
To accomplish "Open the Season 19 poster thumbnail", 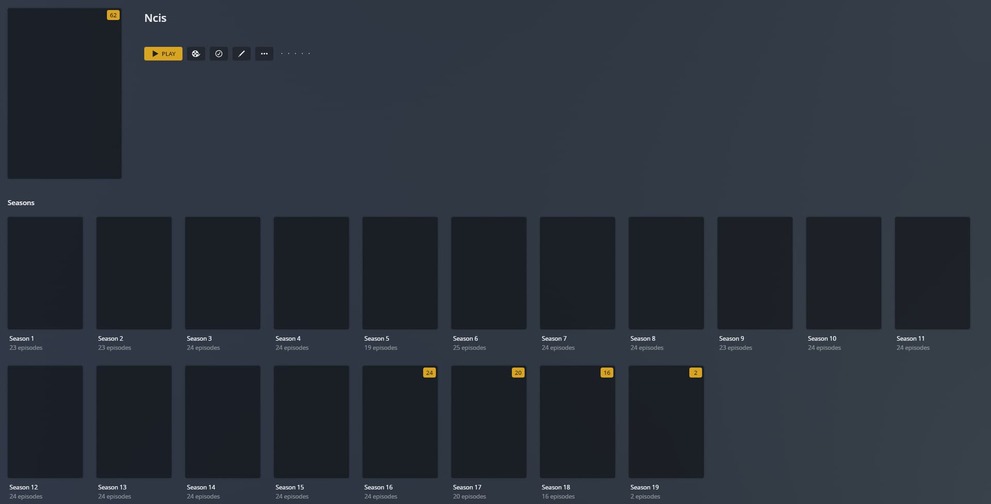I will 666,421.
